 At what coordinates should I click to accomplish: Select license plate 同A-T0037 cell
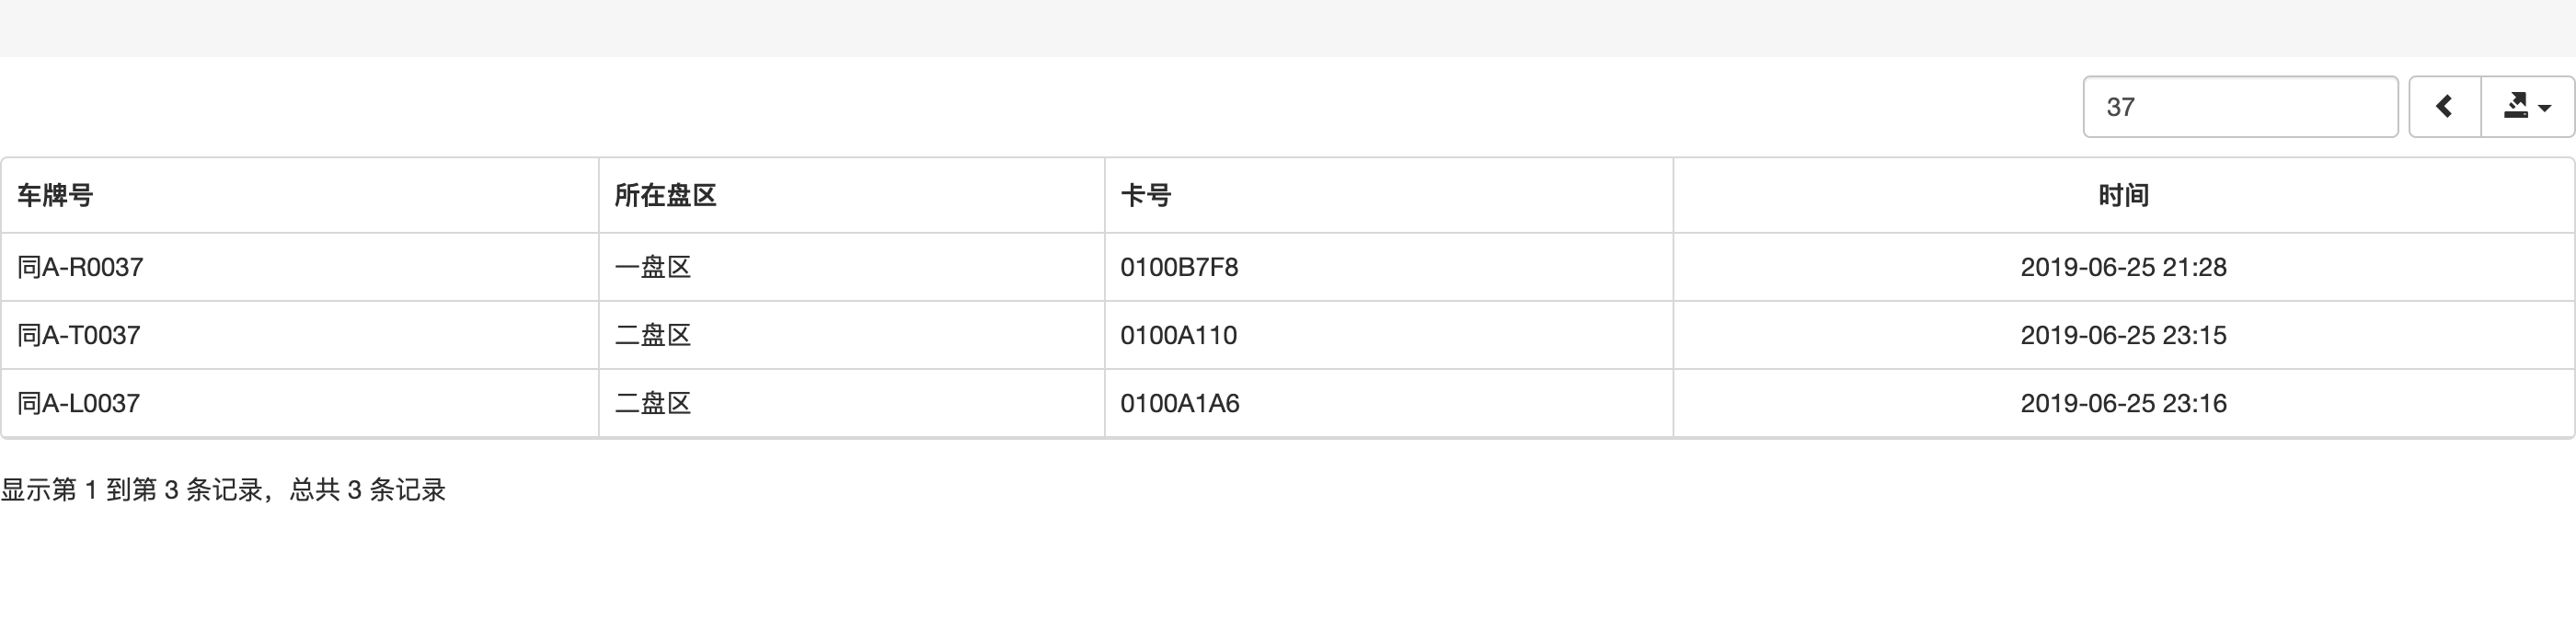(x=79, y=335)
